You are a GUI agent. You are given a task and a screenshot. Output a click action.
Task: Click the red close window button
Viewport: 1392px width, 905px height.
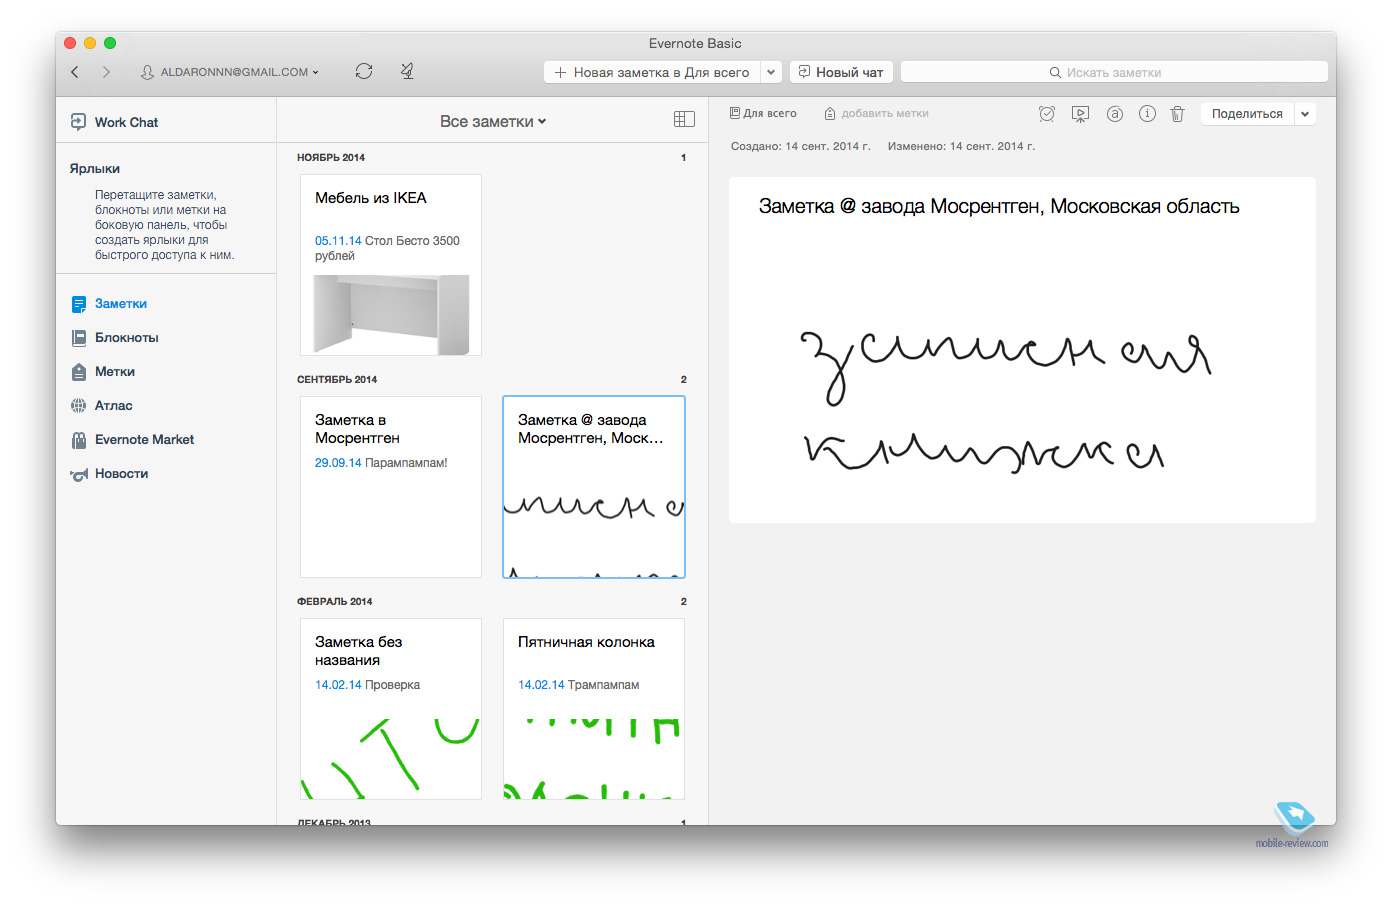click(x=70, y=43)
